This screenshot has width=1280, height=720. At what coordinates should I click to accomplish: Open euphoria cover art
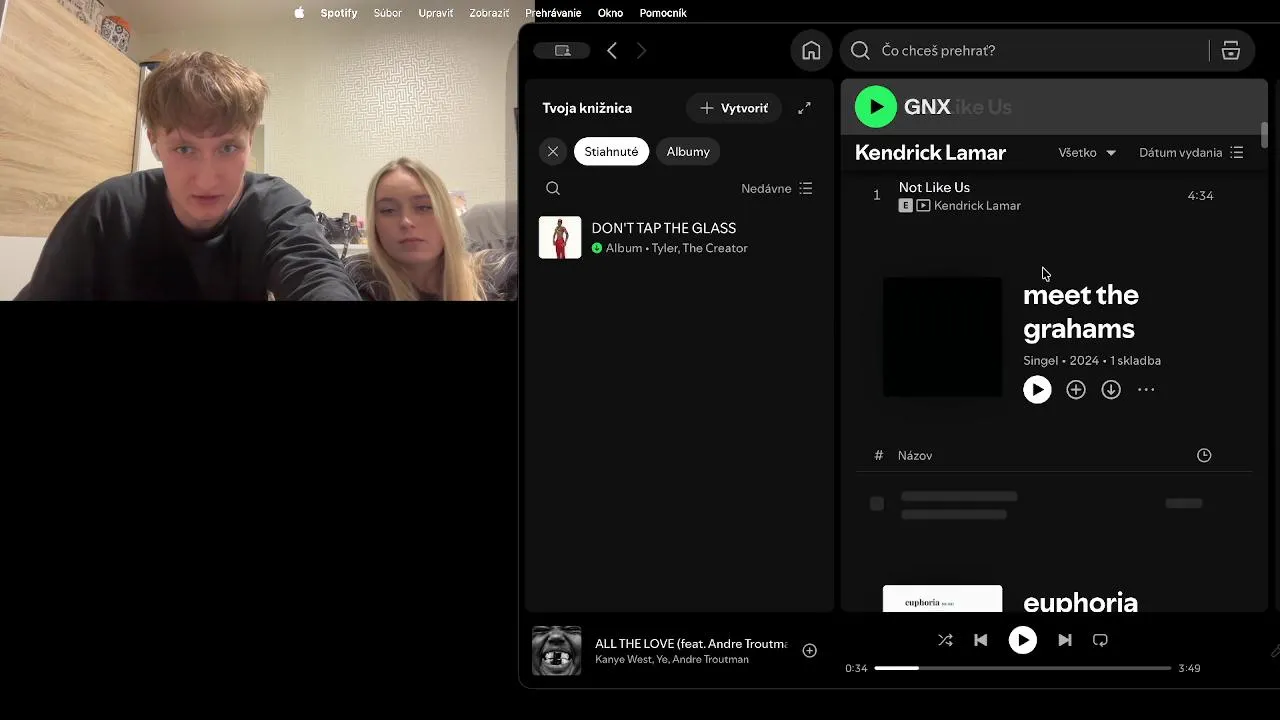point(942,598)
